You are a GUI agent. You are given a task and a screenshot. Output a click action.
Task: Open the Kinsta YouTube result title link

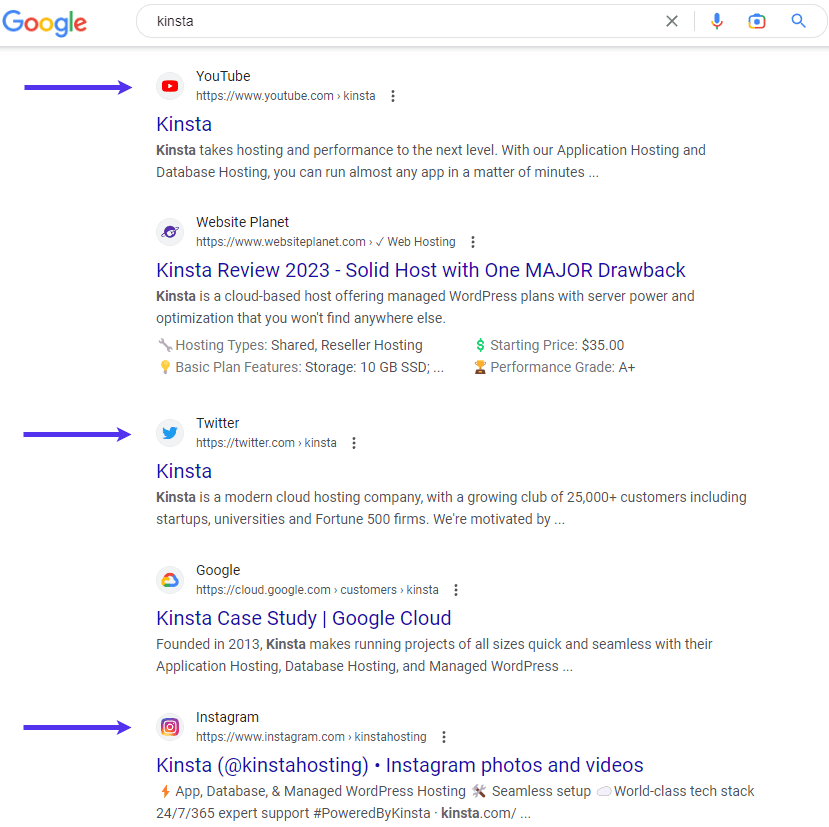point(183,124)
